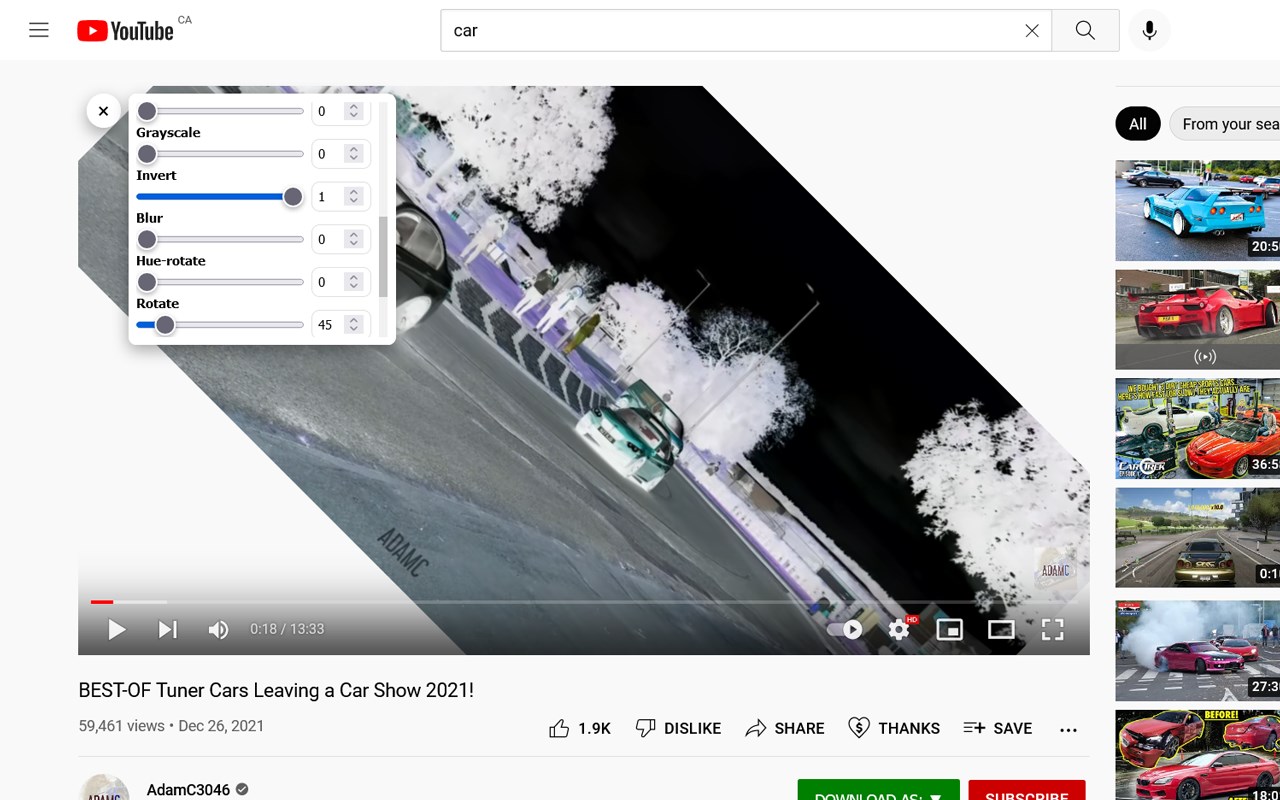1280x800 pixels.
Task: Open the DOWNLOAD AS dropdown
Action: coord(878,790)
